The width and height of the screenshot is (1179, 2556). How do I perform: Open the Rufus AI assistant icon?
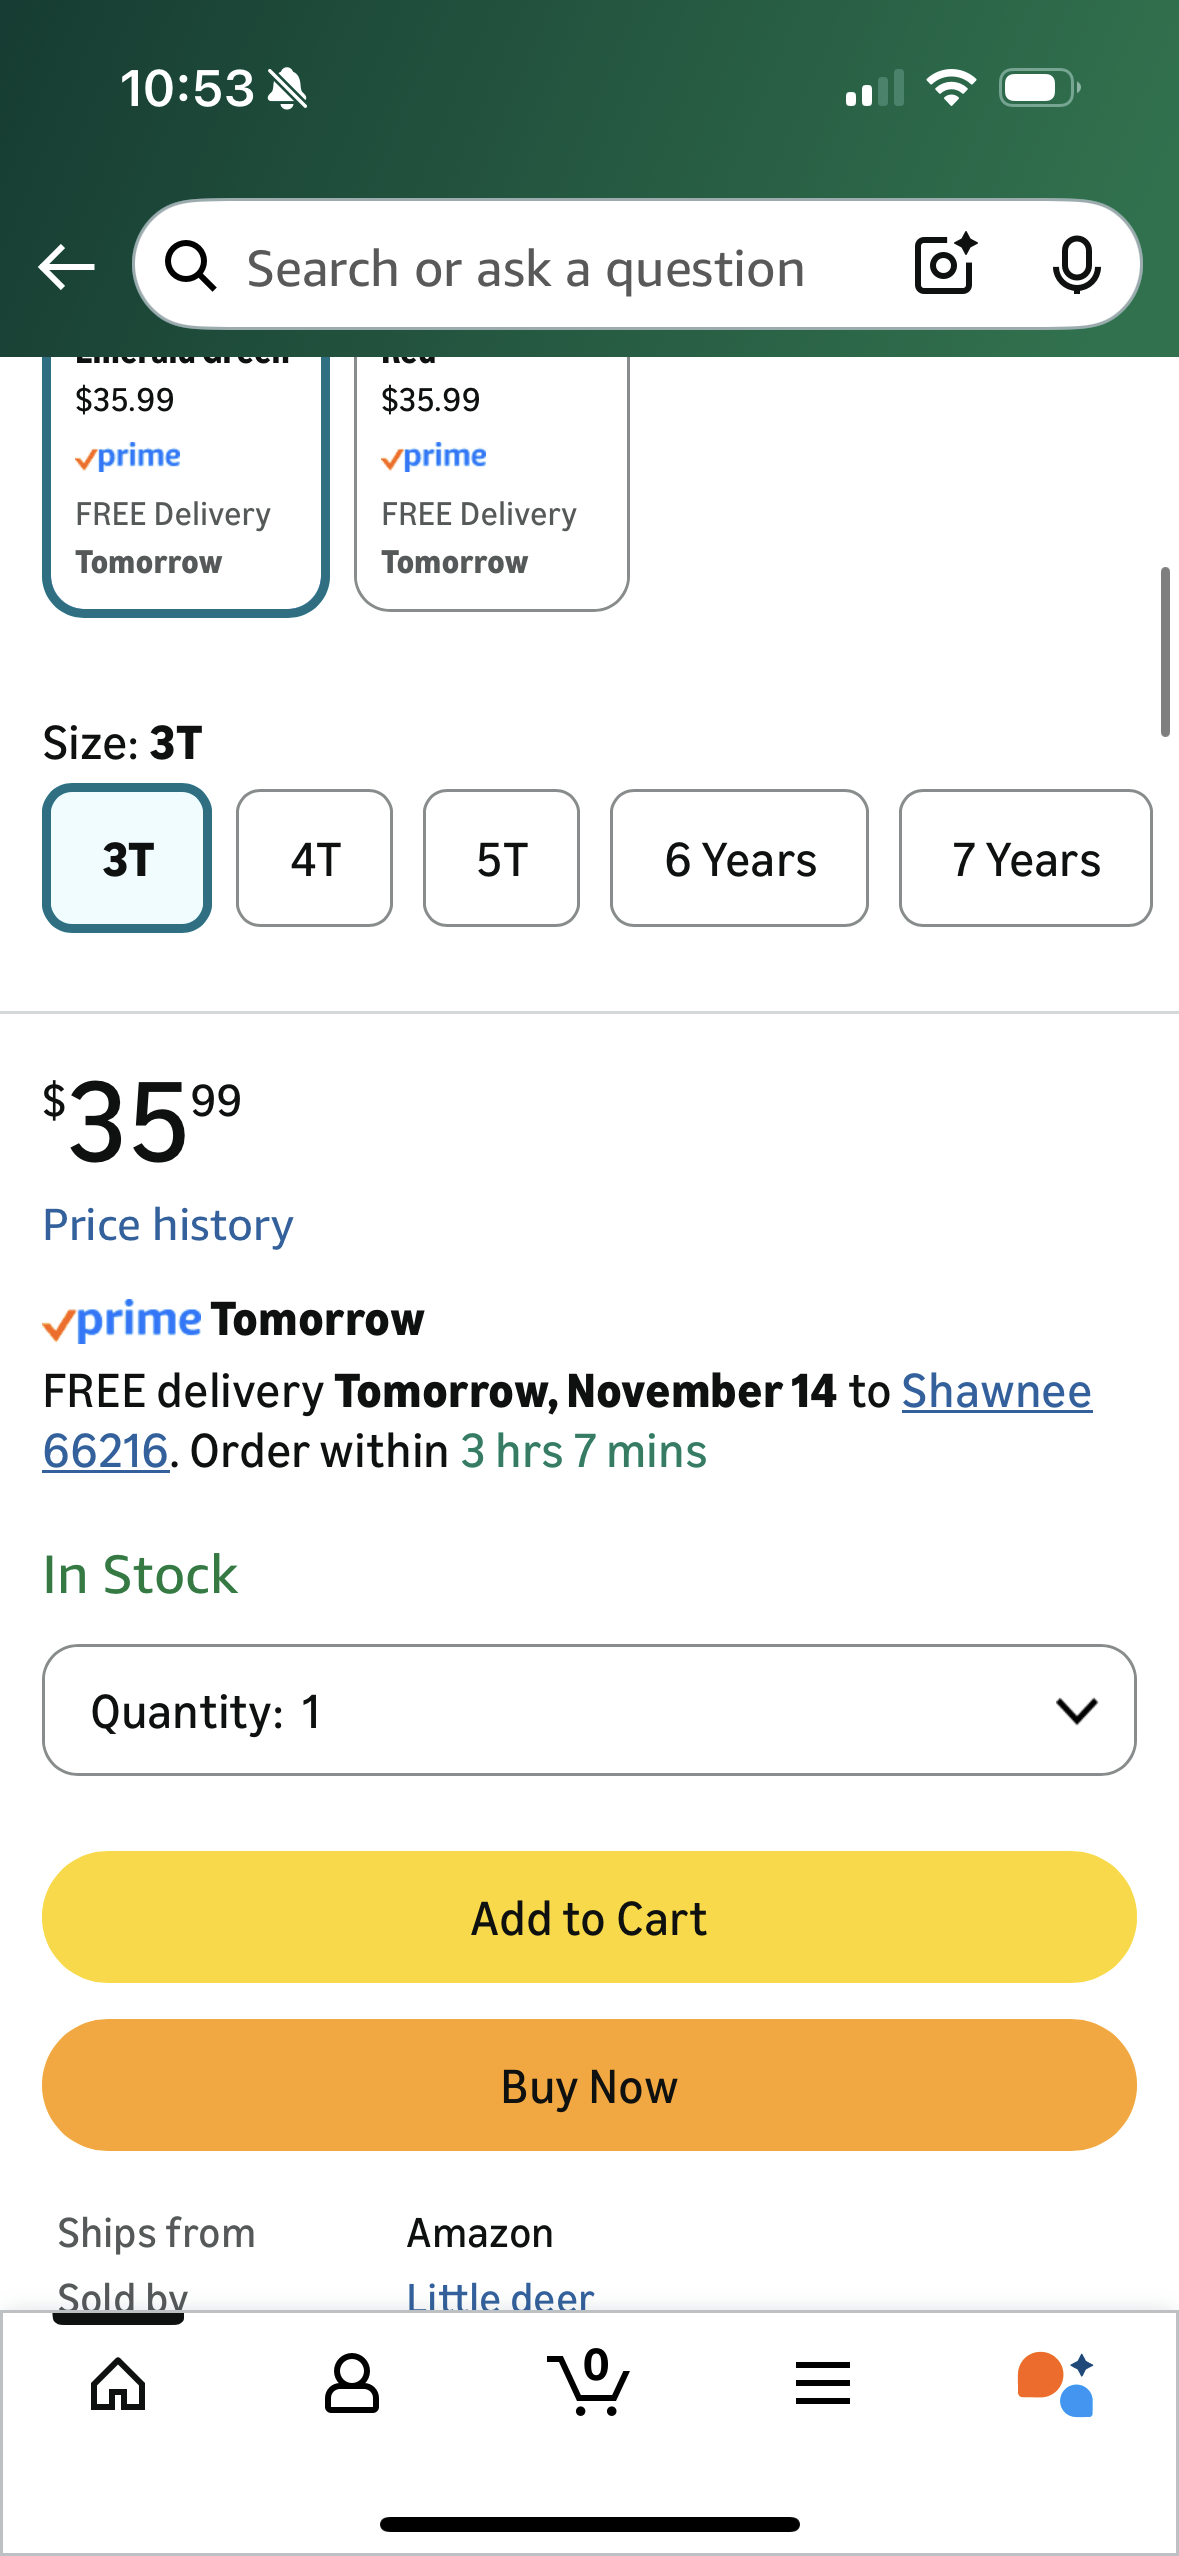point(1056,2384)
